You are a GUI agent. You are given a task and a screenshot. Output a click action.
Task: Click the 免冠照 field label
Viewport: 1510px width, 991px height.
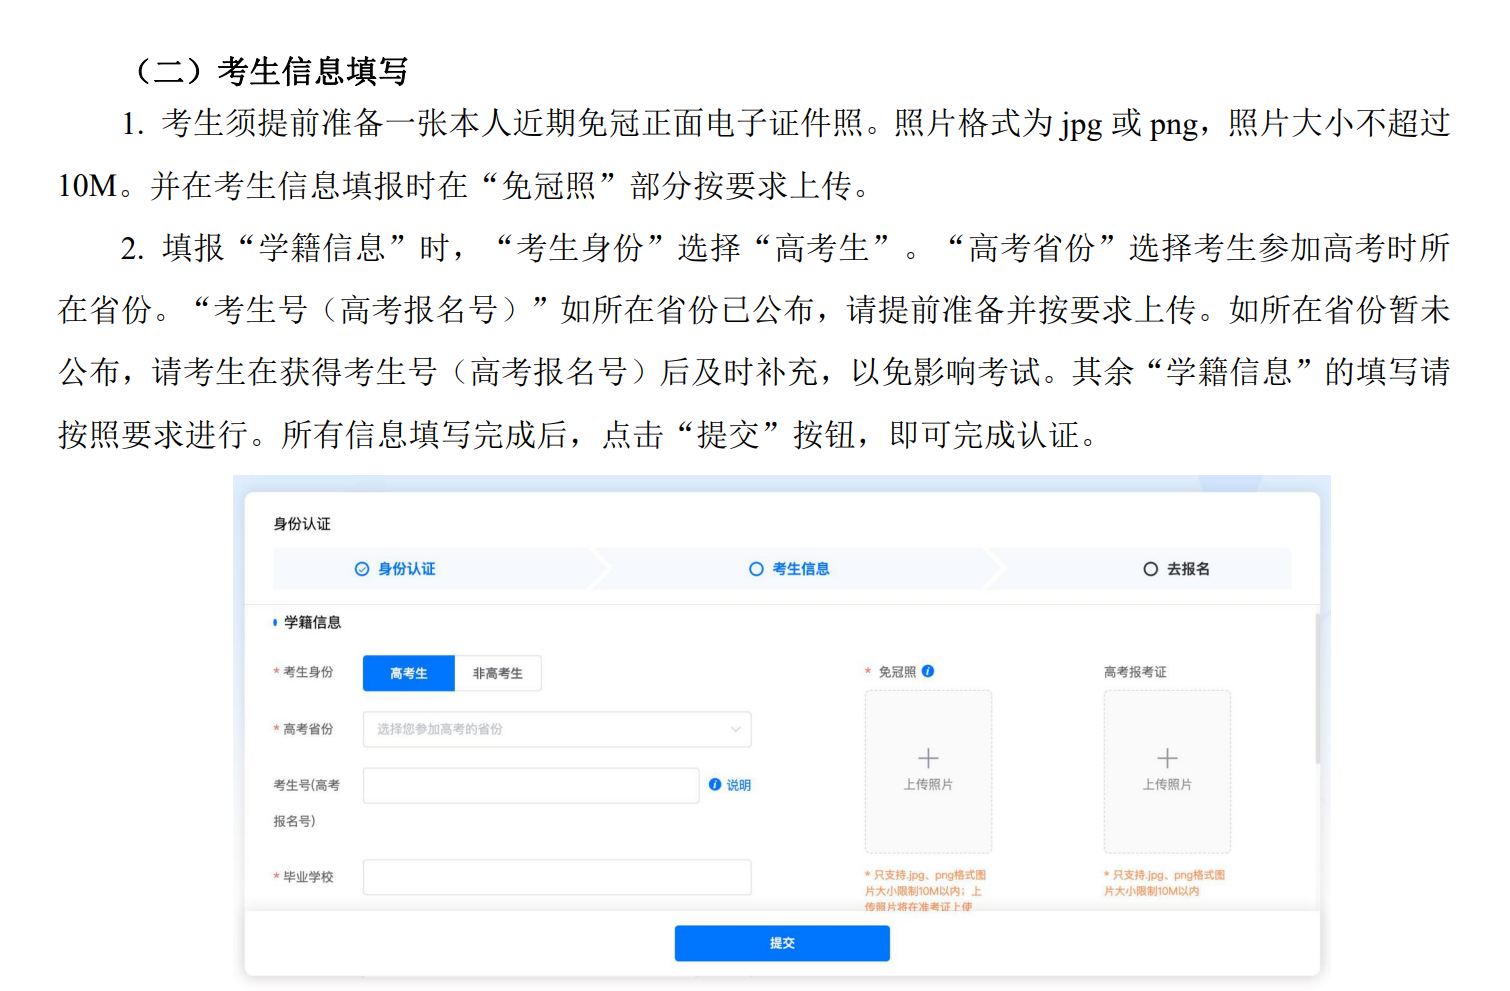click(897, 672)
